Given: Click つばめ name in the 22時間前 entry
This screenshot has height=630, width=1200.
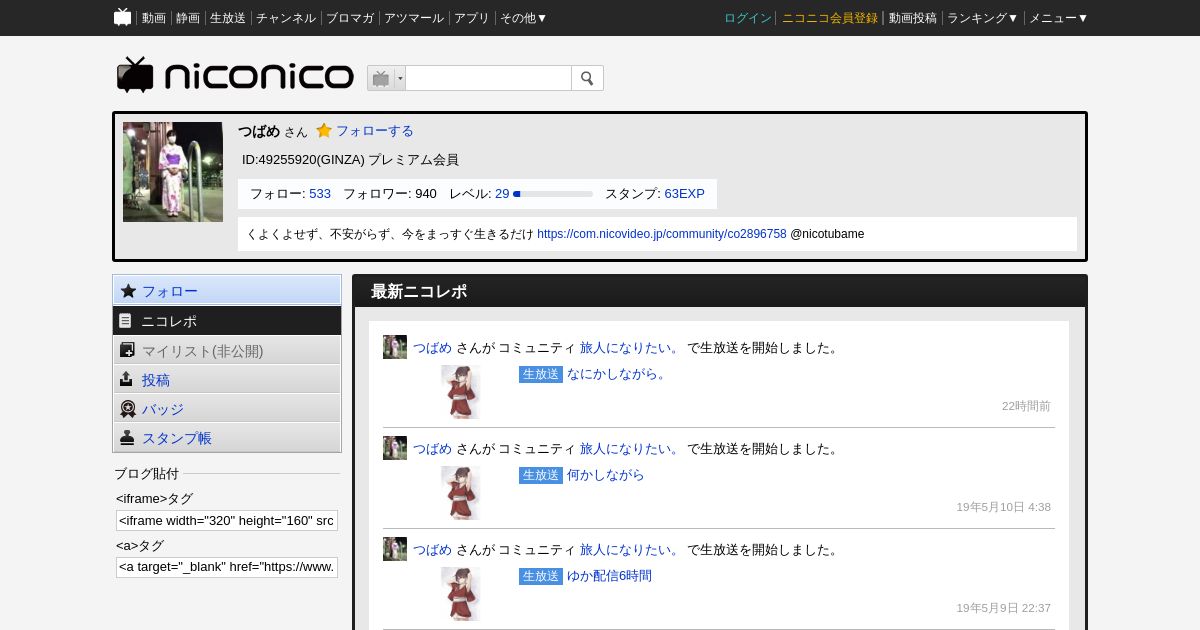Looking at the screenshot, I should (x=432, y=348).
